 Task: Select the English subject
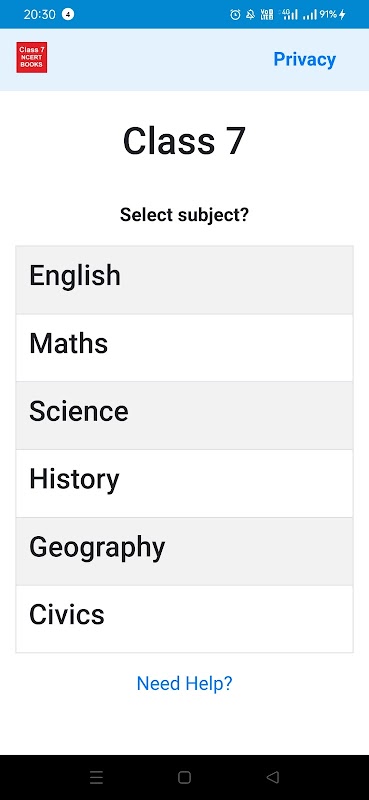(x=184, y=280)
